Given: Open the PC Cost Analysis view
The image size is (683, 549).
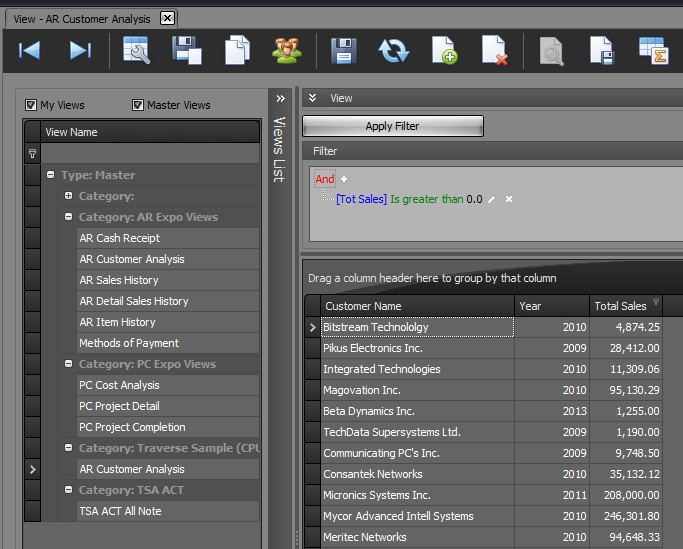Looking at the screenshot, I should tap(168, 385).
